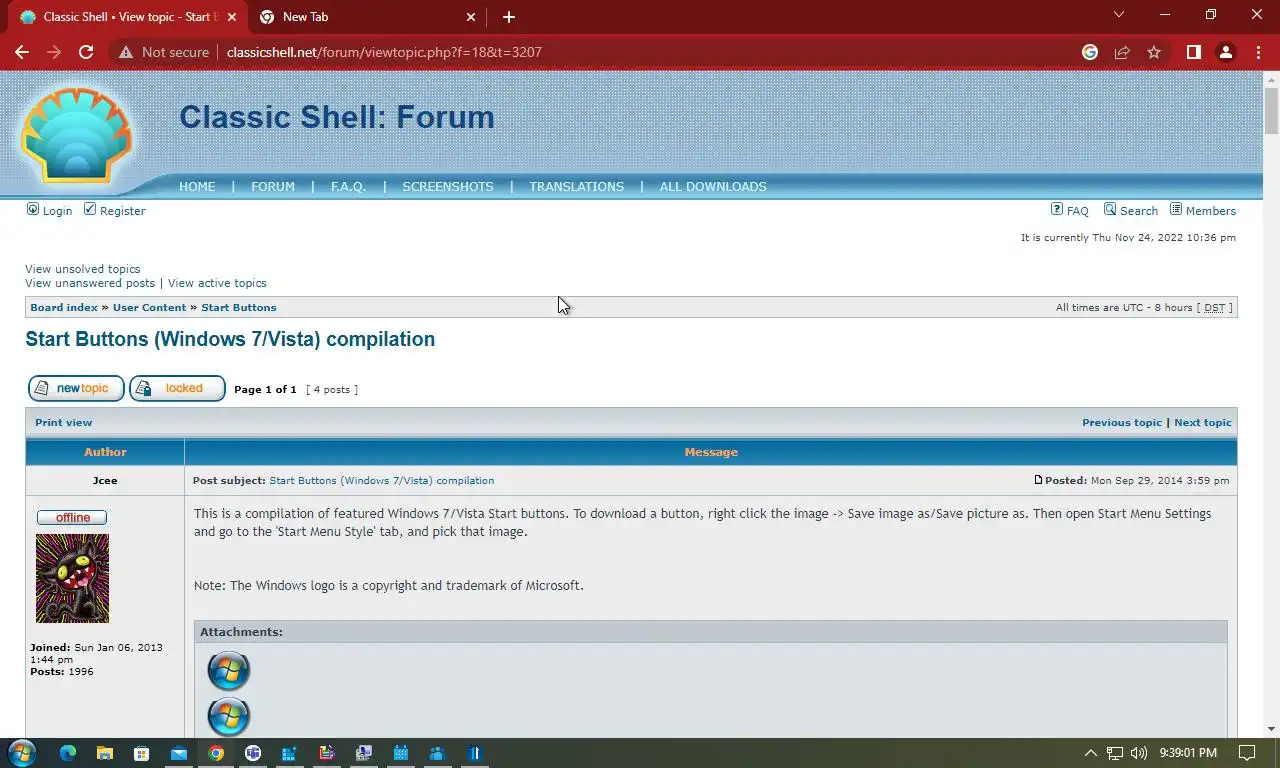The width and height of the screenshot is (1280, 768).
Task: Click the small post icon before Posted
Action: [x=1038, y=480]
